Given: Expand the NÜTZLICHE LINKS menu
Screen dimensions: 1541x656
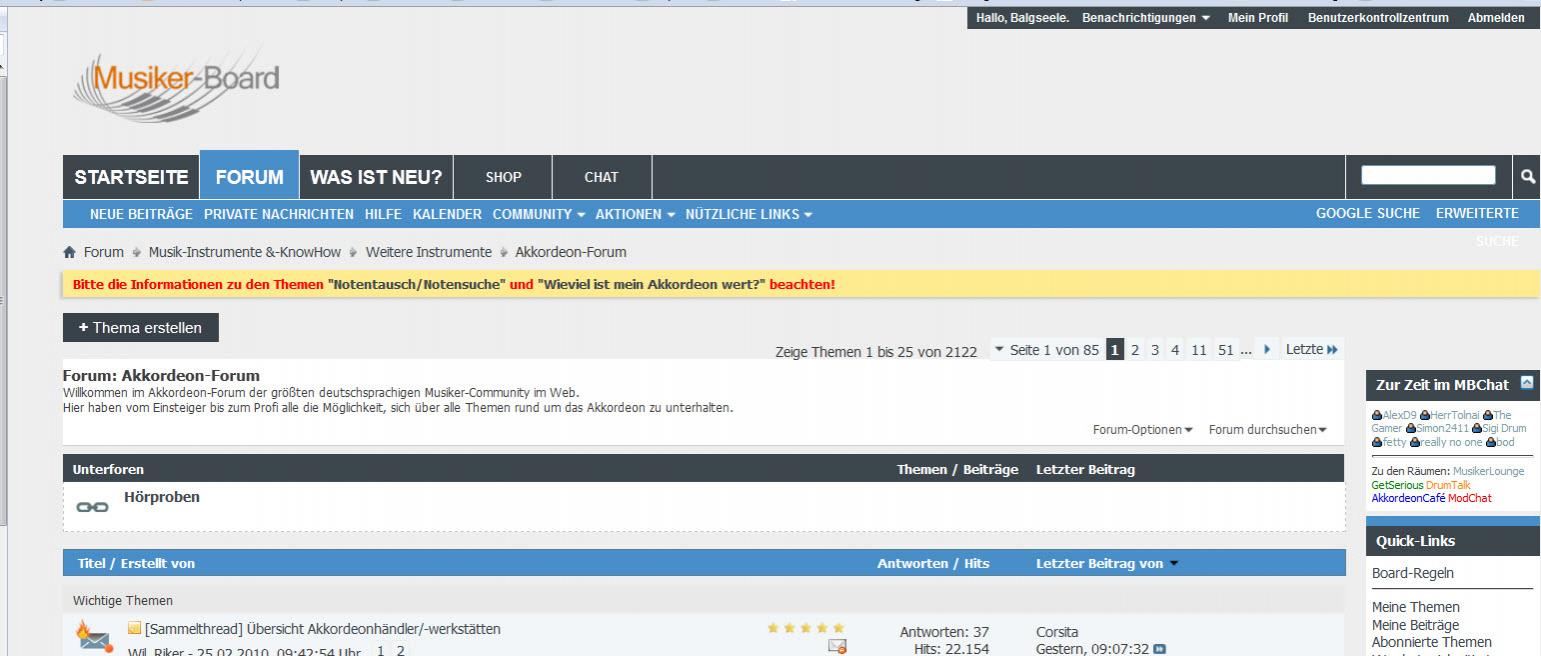Looking at the screenshot, I should click(749, 214).
